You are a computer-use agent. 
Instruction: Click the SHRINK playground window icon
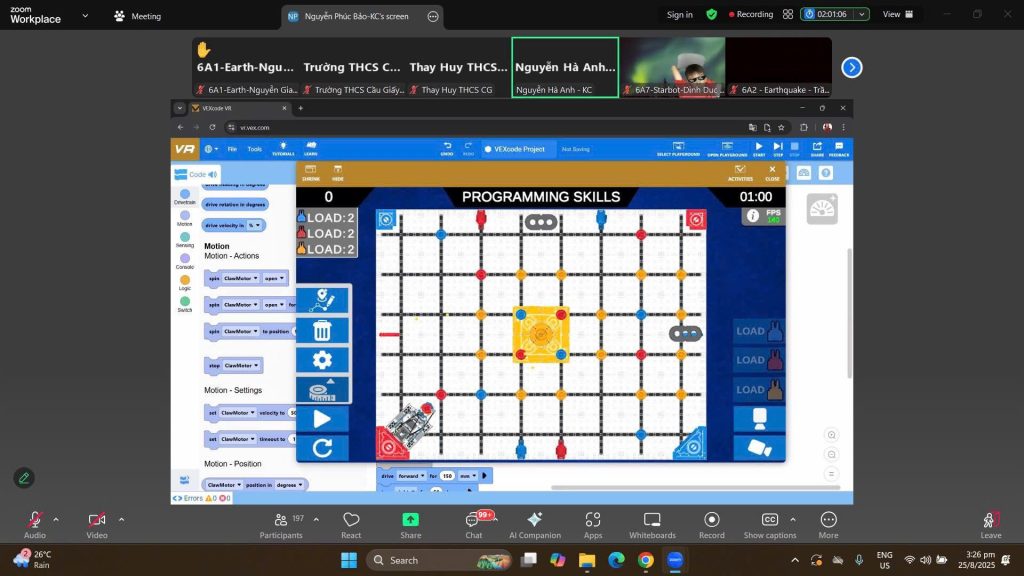311,173
